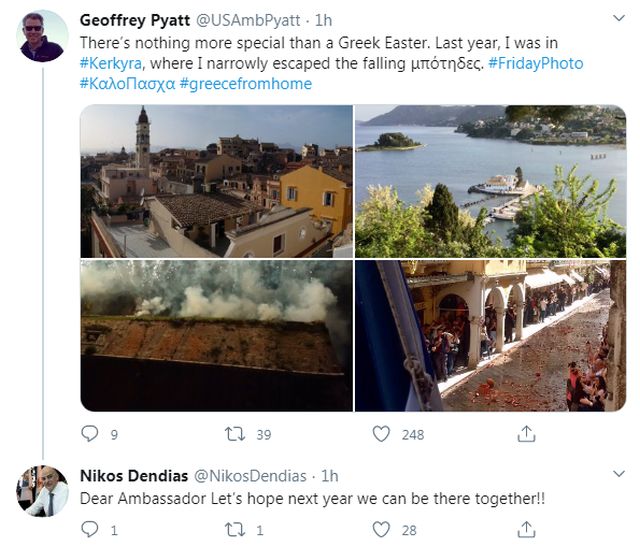Share Geoffrey Pyatt's tweet
The image size is (640, 547).
[526, 434]
